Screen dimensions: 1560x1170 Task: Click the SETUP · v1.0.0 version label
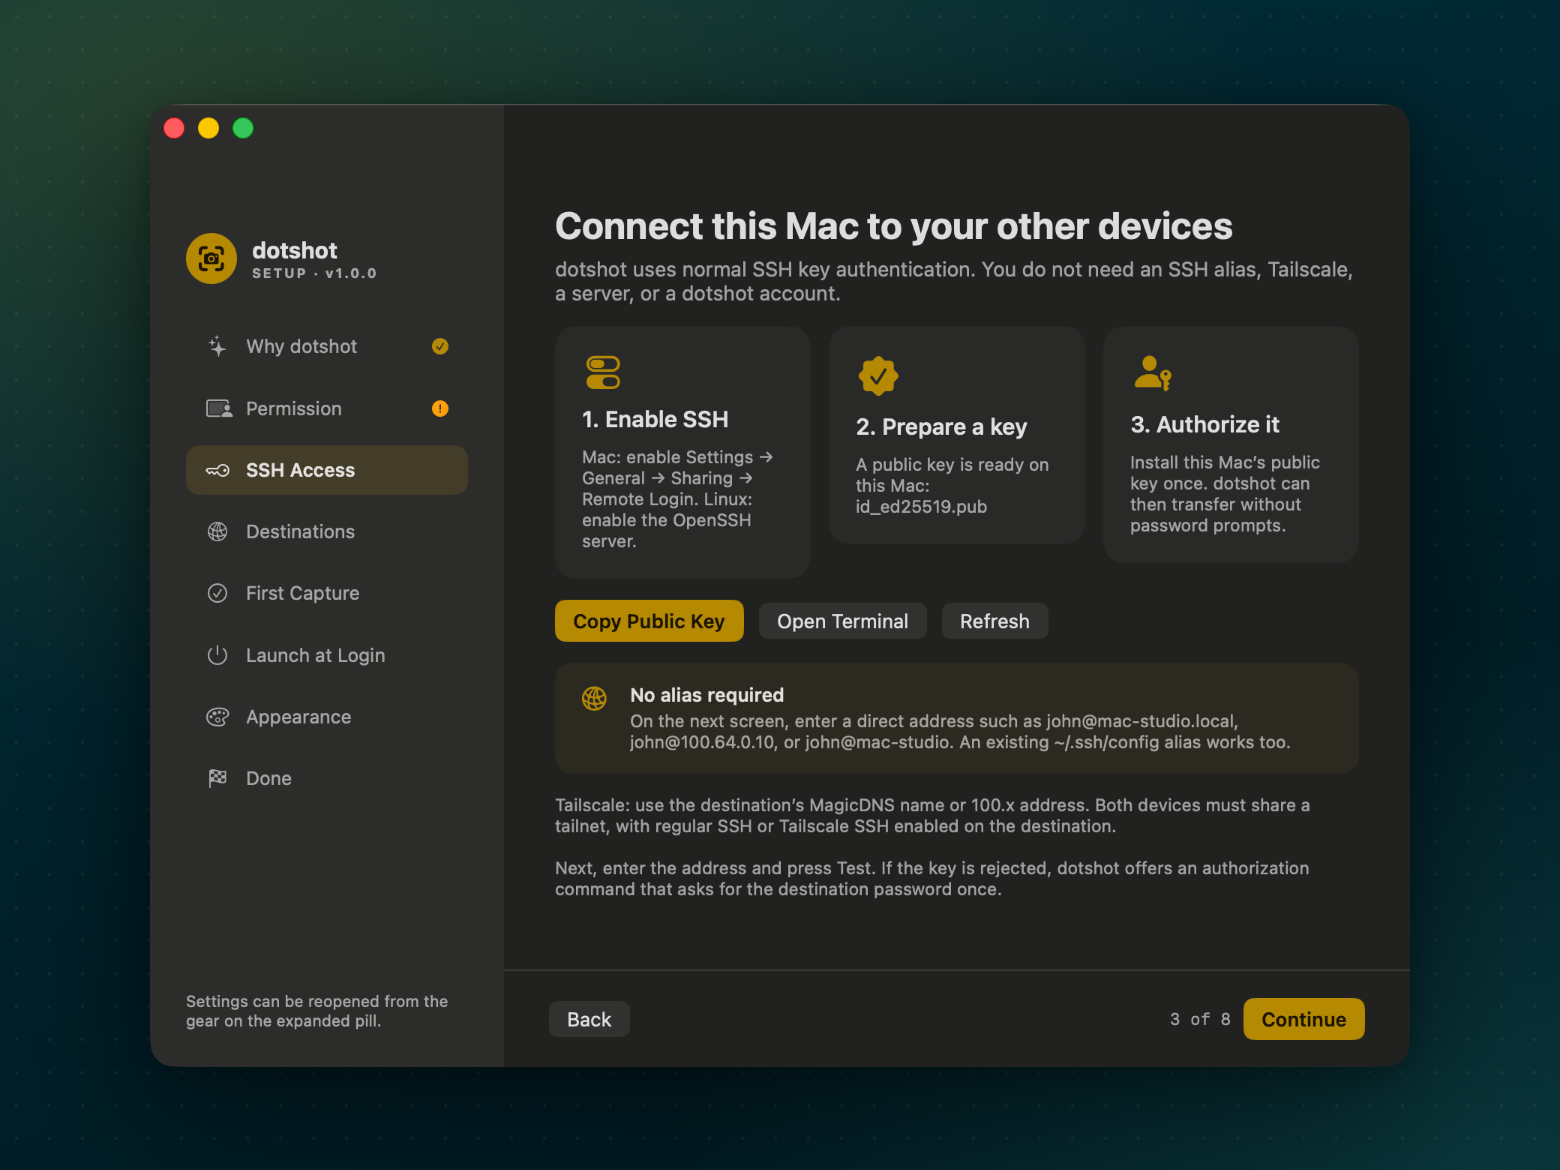(x=314, y=273)
